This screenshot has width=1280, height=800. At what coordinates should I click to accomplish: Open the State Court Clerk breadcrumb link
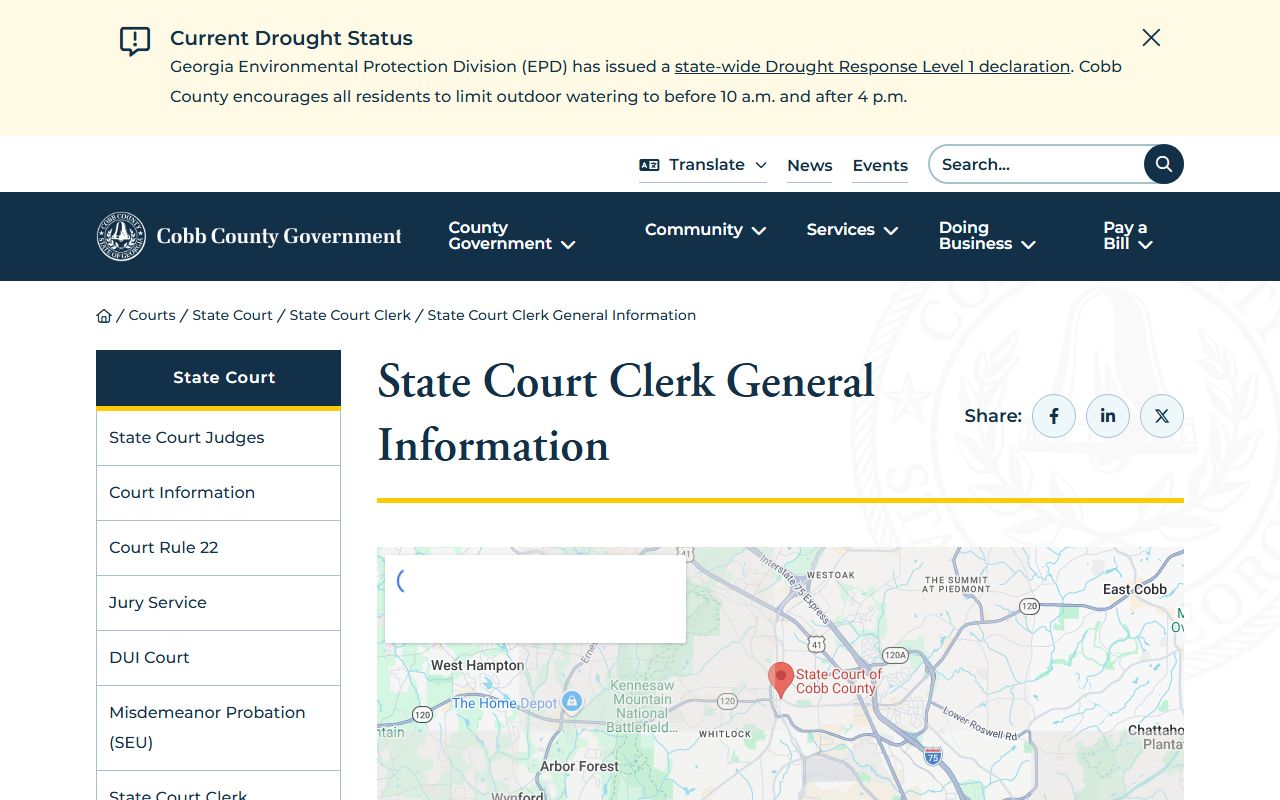click(x=350, y=315)
